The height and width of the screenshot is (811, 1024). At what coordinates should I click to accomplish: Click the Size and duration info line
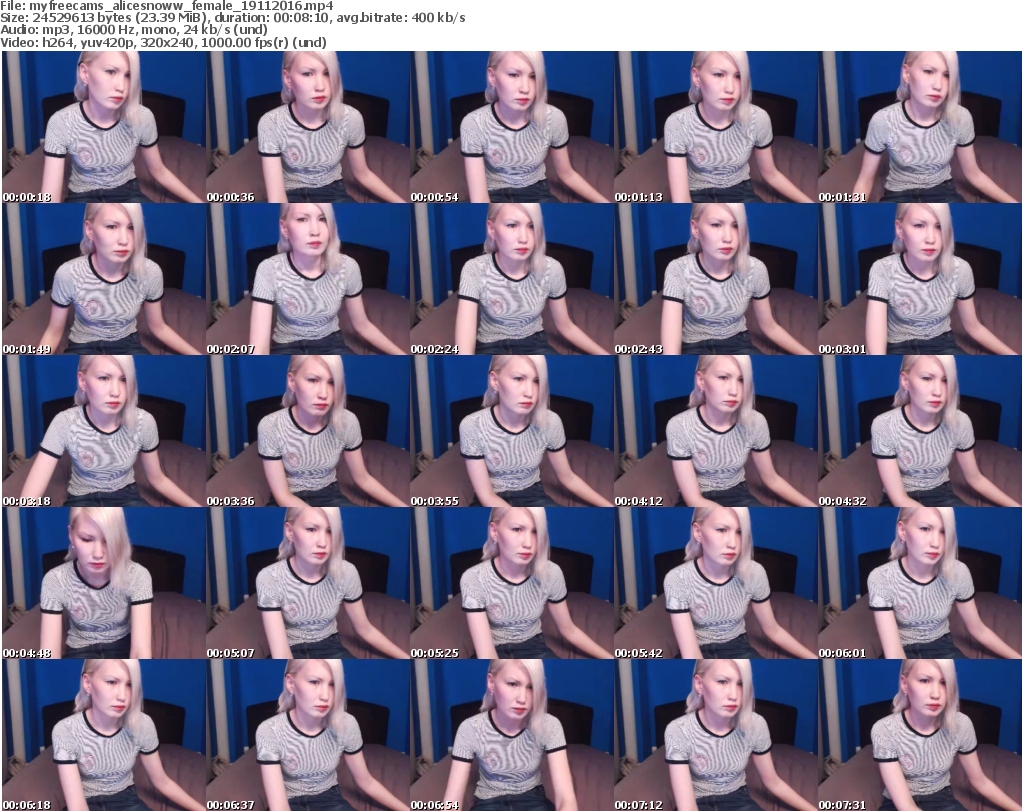(232, 18)
